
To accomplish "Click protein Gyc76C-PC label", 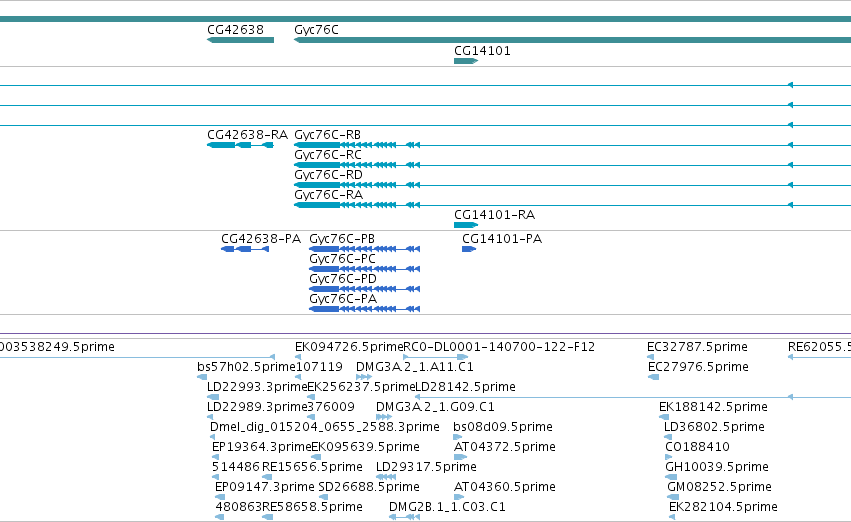I will (x=342, y=259).
